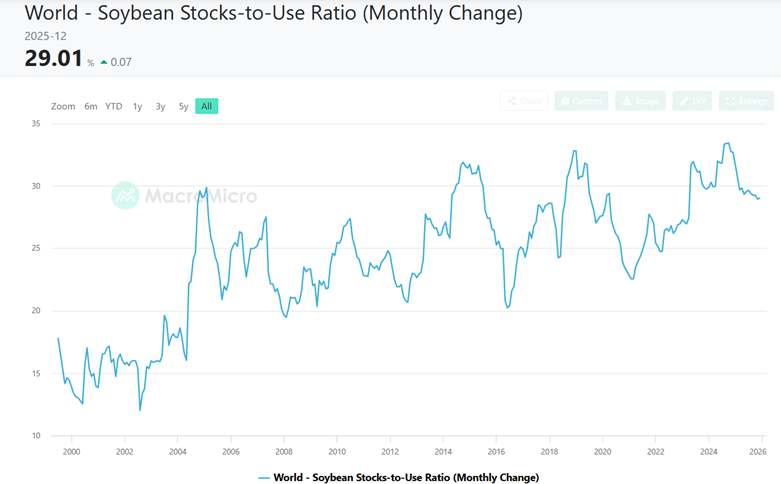Open the DIY chart editor
781x484 pixels.
tap(693, 101)
